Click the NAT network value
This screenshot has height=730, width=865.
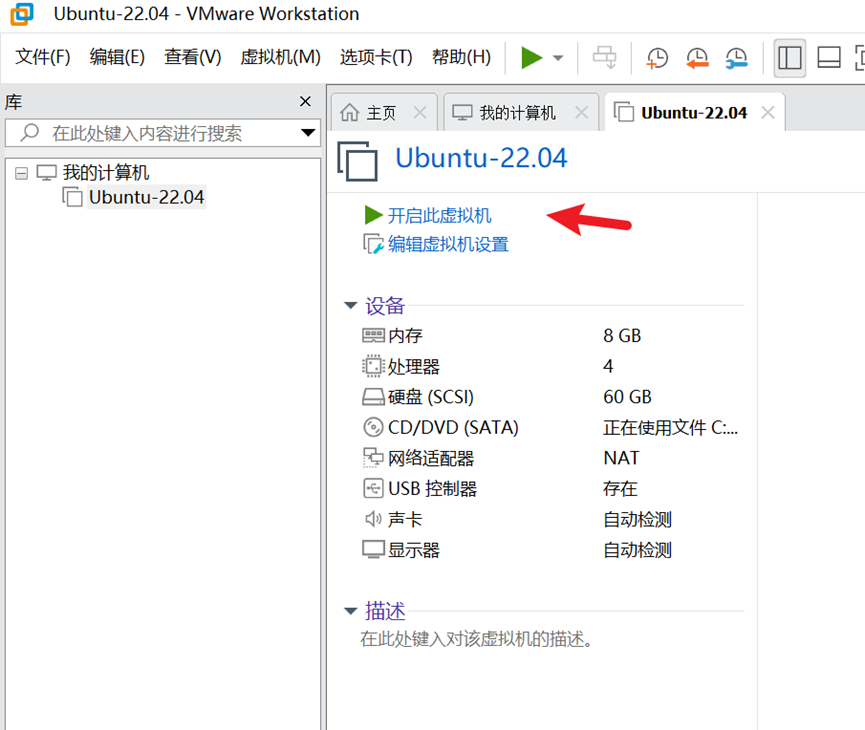coord(621,458)
